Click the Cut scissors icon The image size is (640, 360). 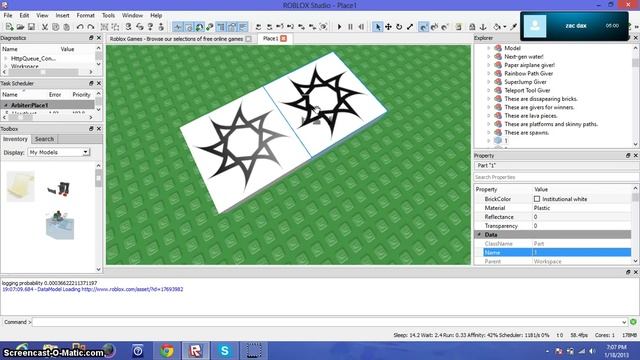pos(44,27)
